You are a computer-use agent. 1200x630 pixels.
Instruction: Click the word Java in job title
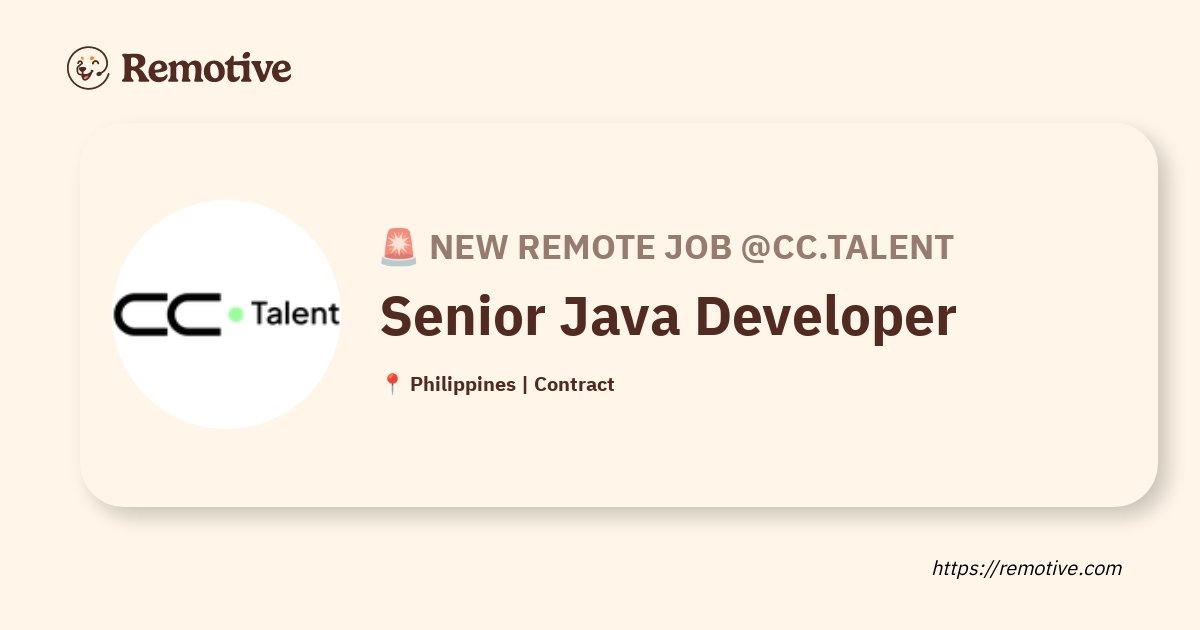click(620, 317)
